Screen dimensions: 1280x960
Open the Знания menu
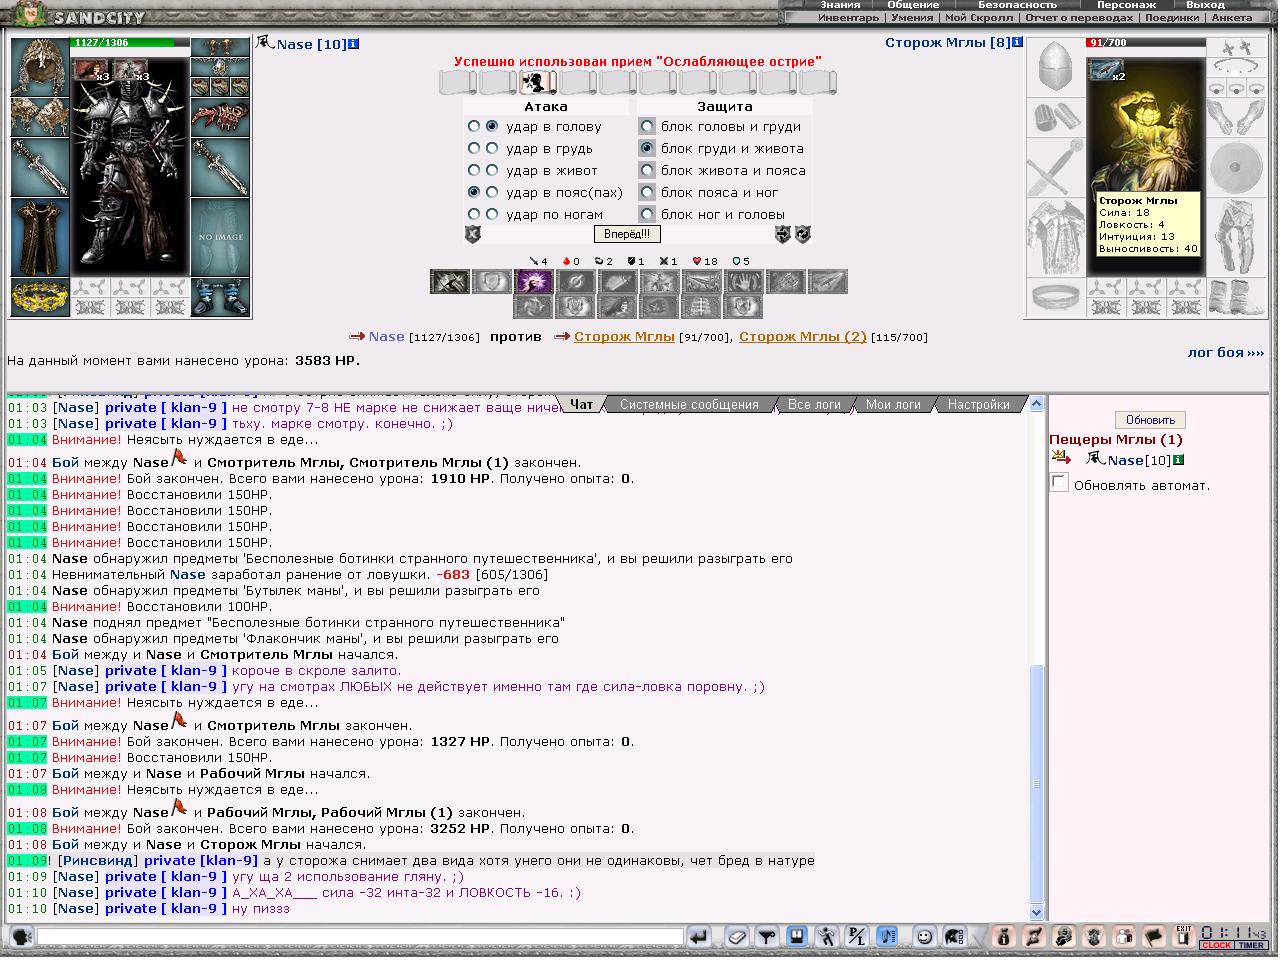840,5
